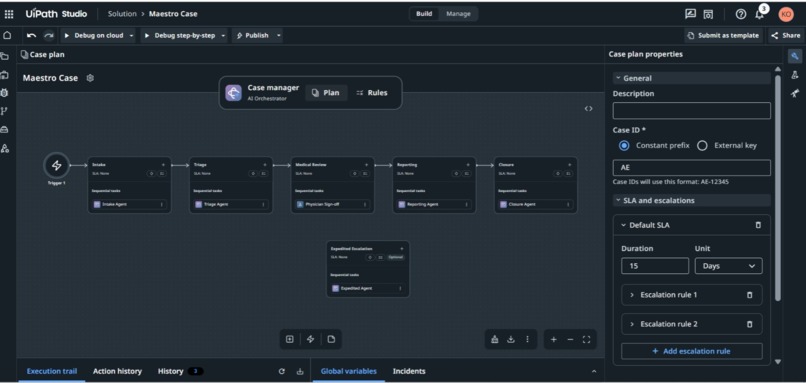Open the Action history tab
Image resolution: width=806 pixels, height=383 pixels.
[117, 371]
